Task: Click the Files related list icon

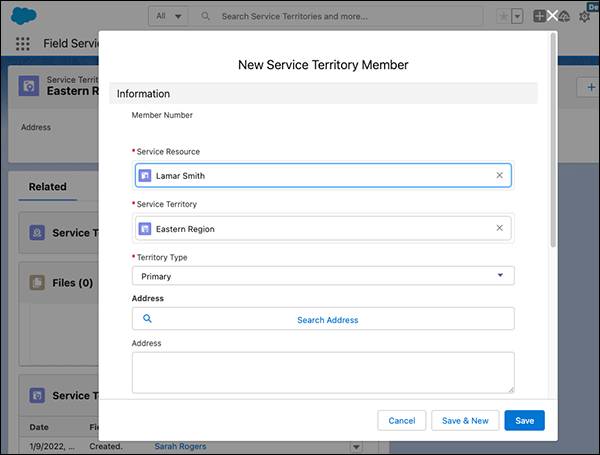Action: tap(37, 282)
